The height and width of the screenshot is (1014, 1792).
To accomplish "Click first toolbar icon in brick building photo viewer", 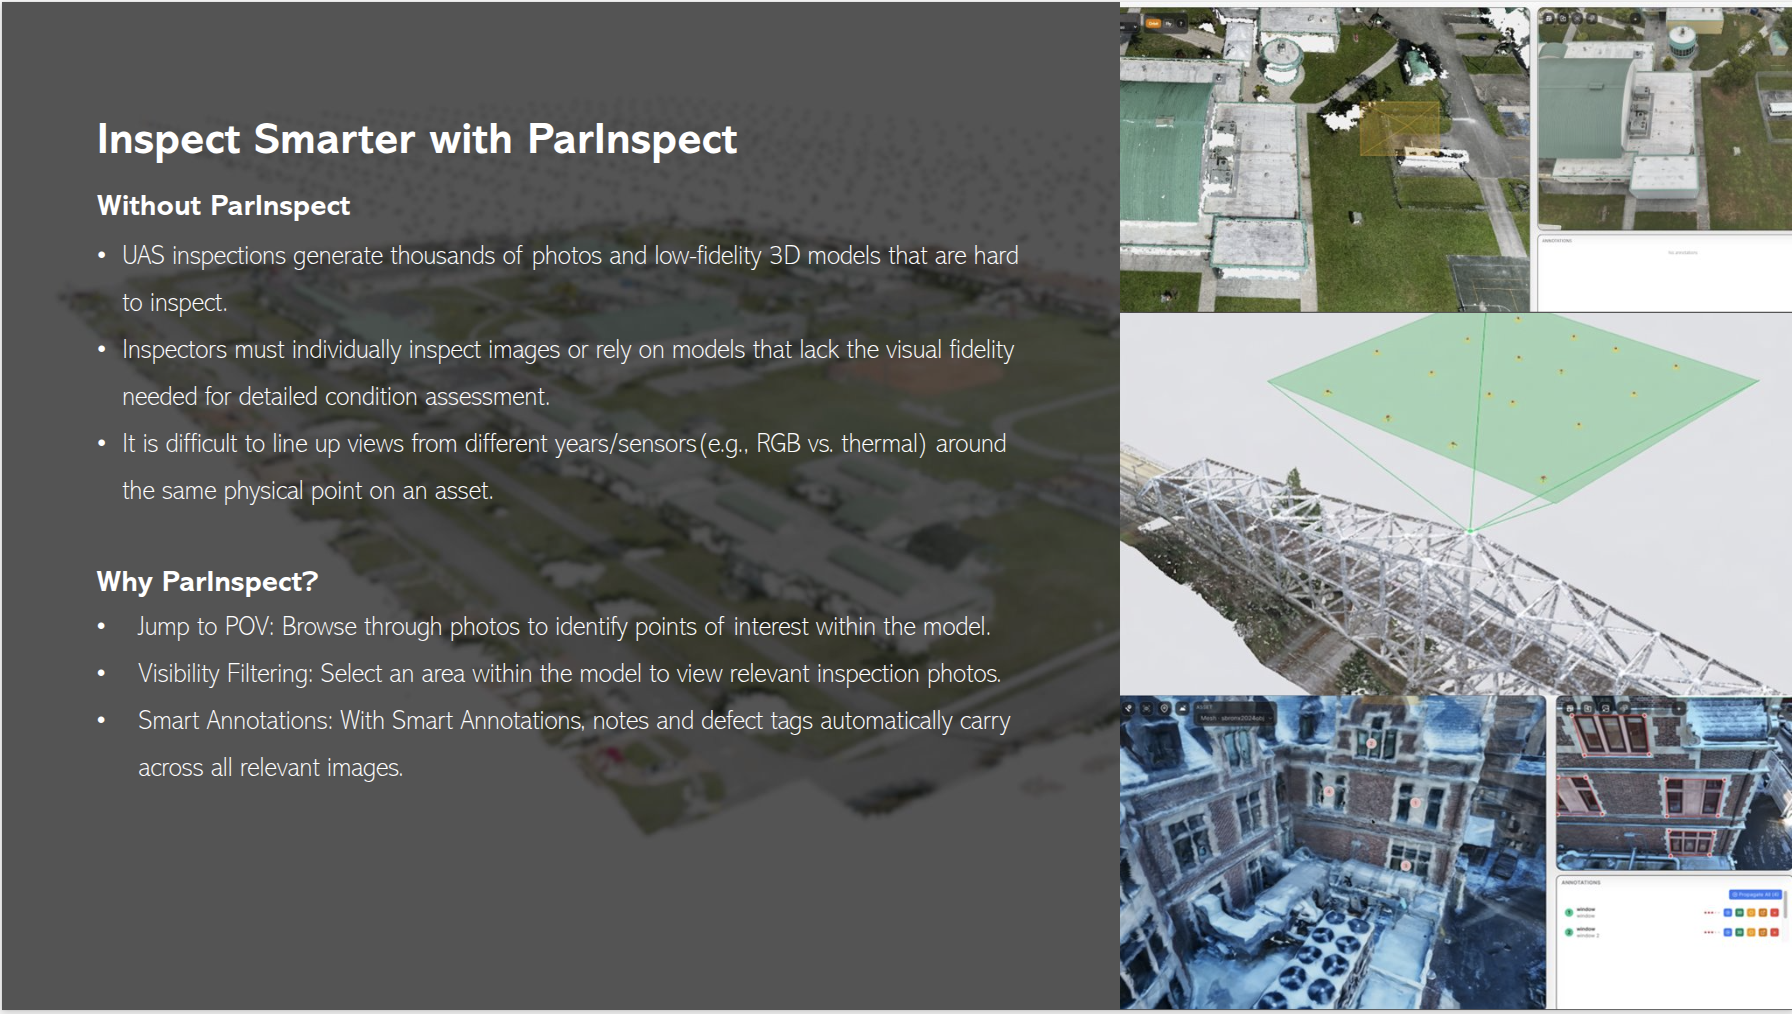I will point(1570,708).
